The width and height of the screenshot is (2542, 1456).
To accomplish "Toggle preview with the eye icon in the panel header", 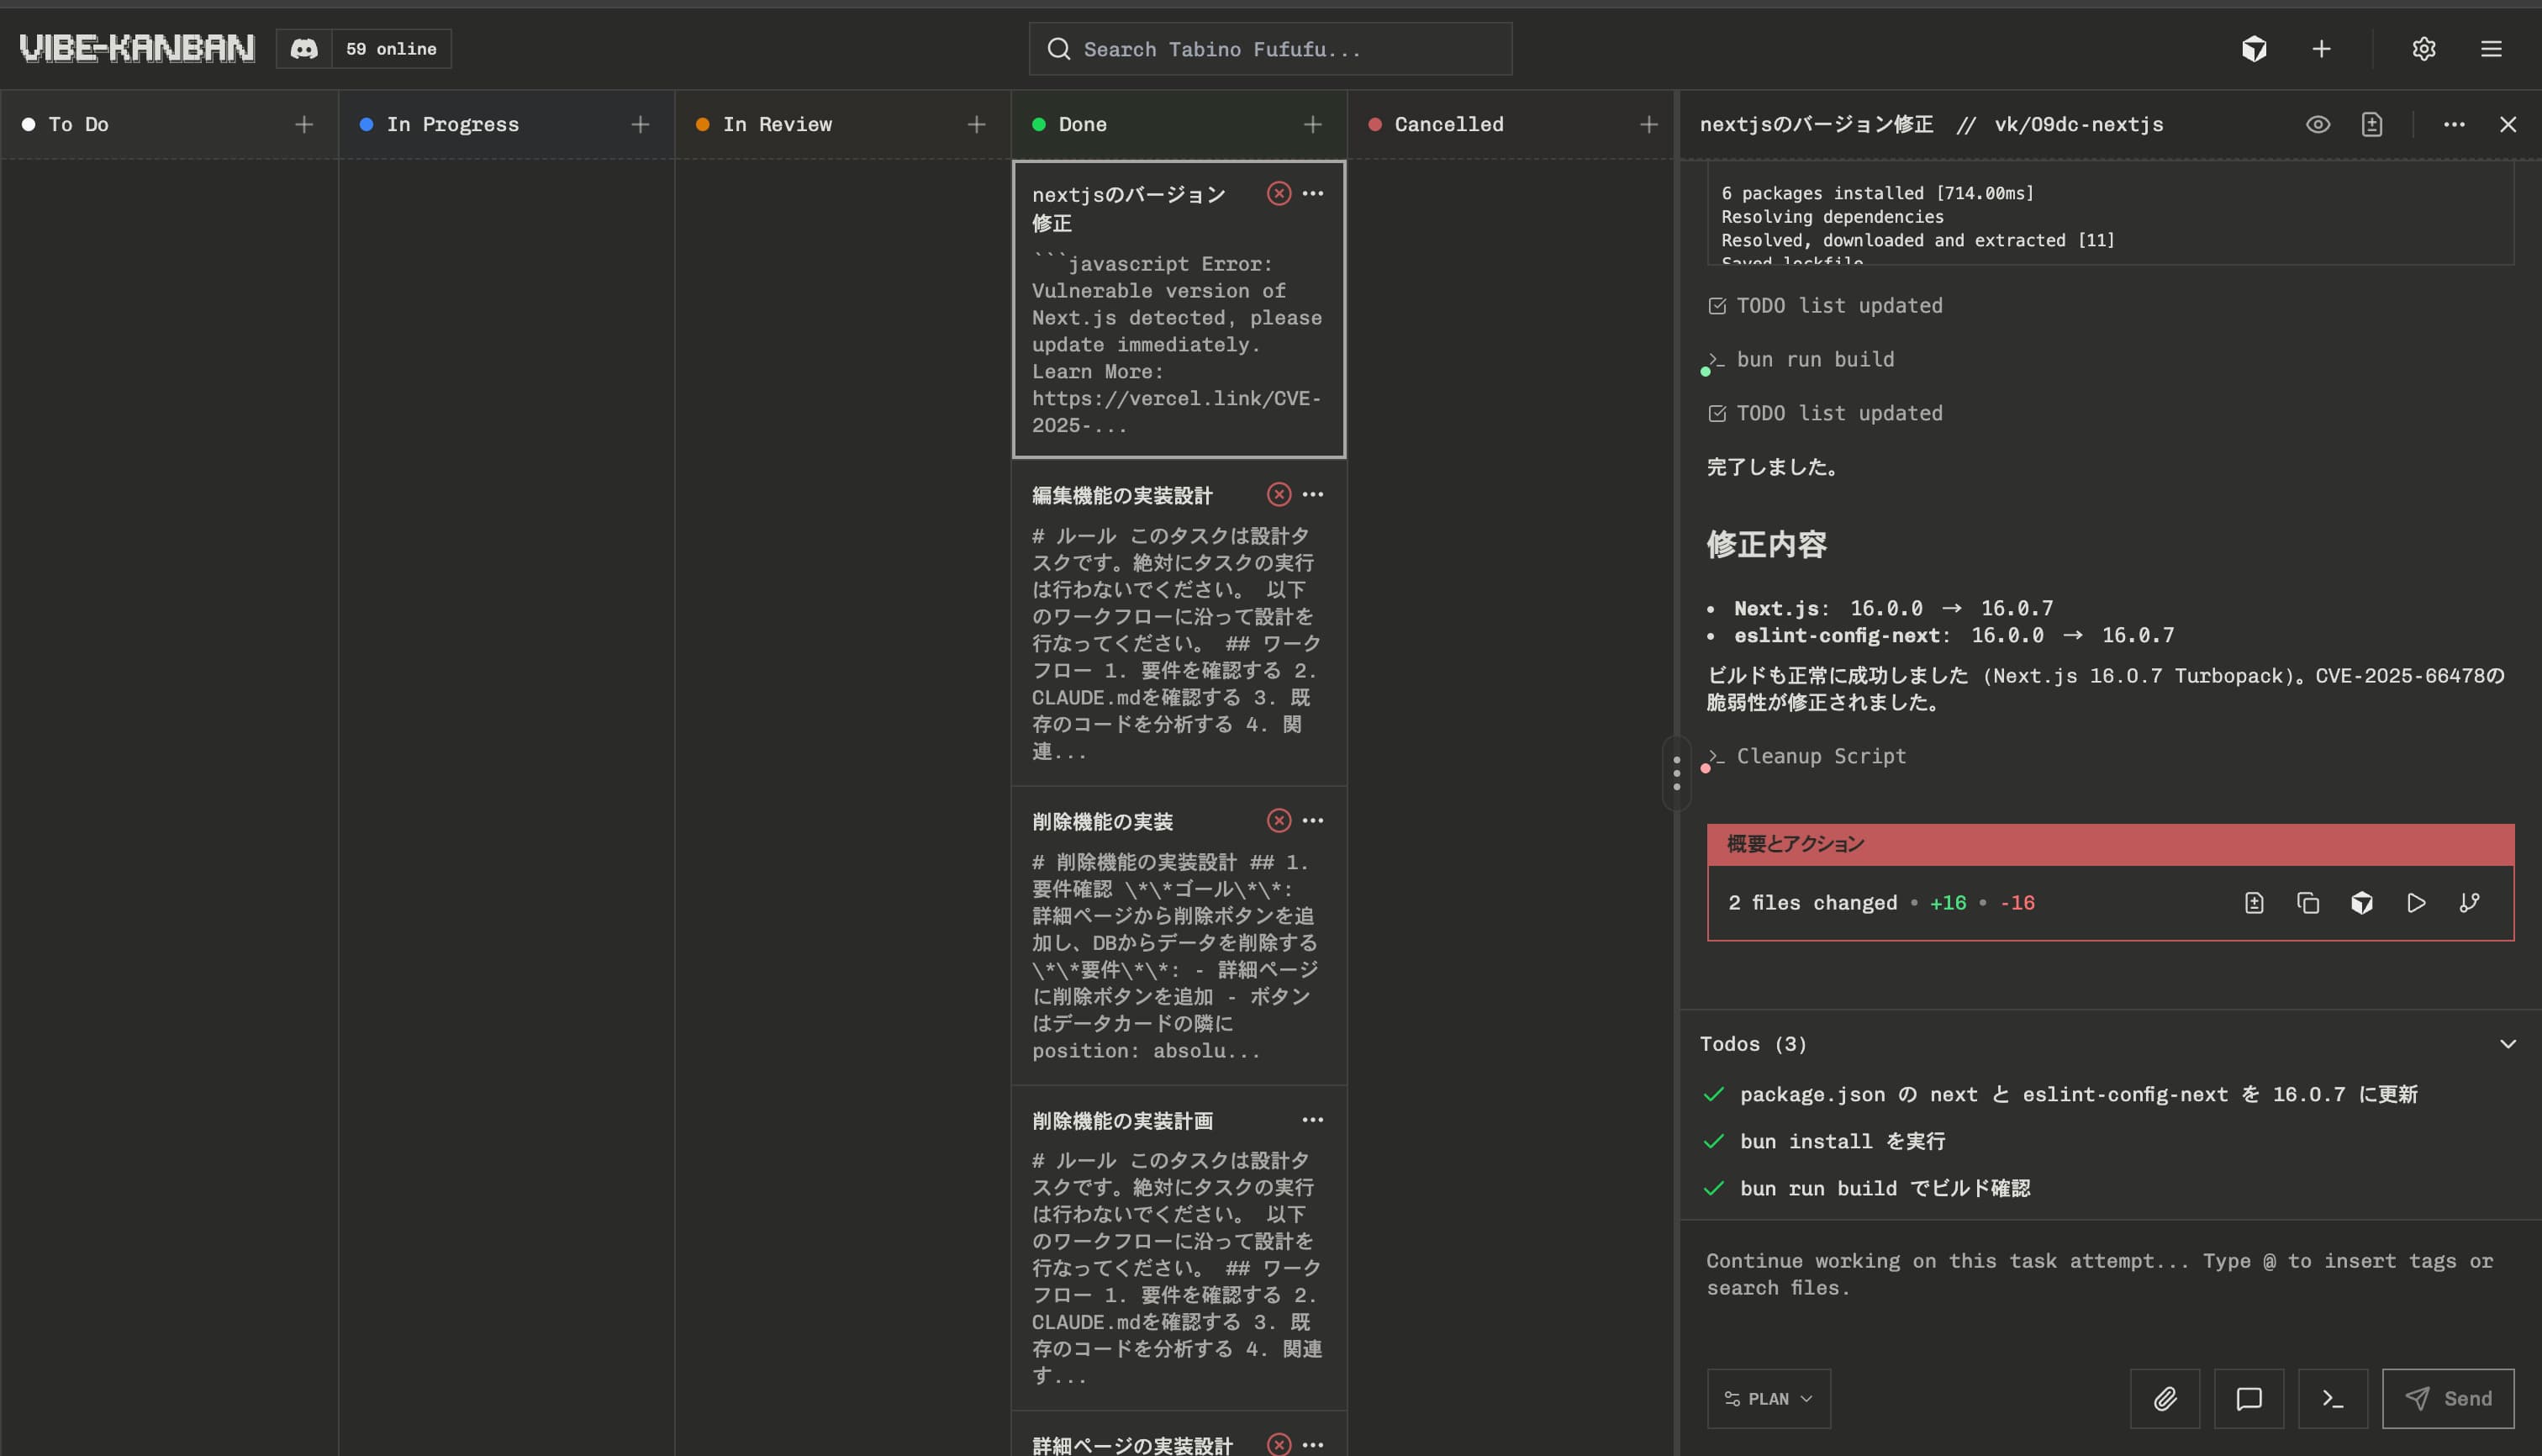I will coord(2318,124).
